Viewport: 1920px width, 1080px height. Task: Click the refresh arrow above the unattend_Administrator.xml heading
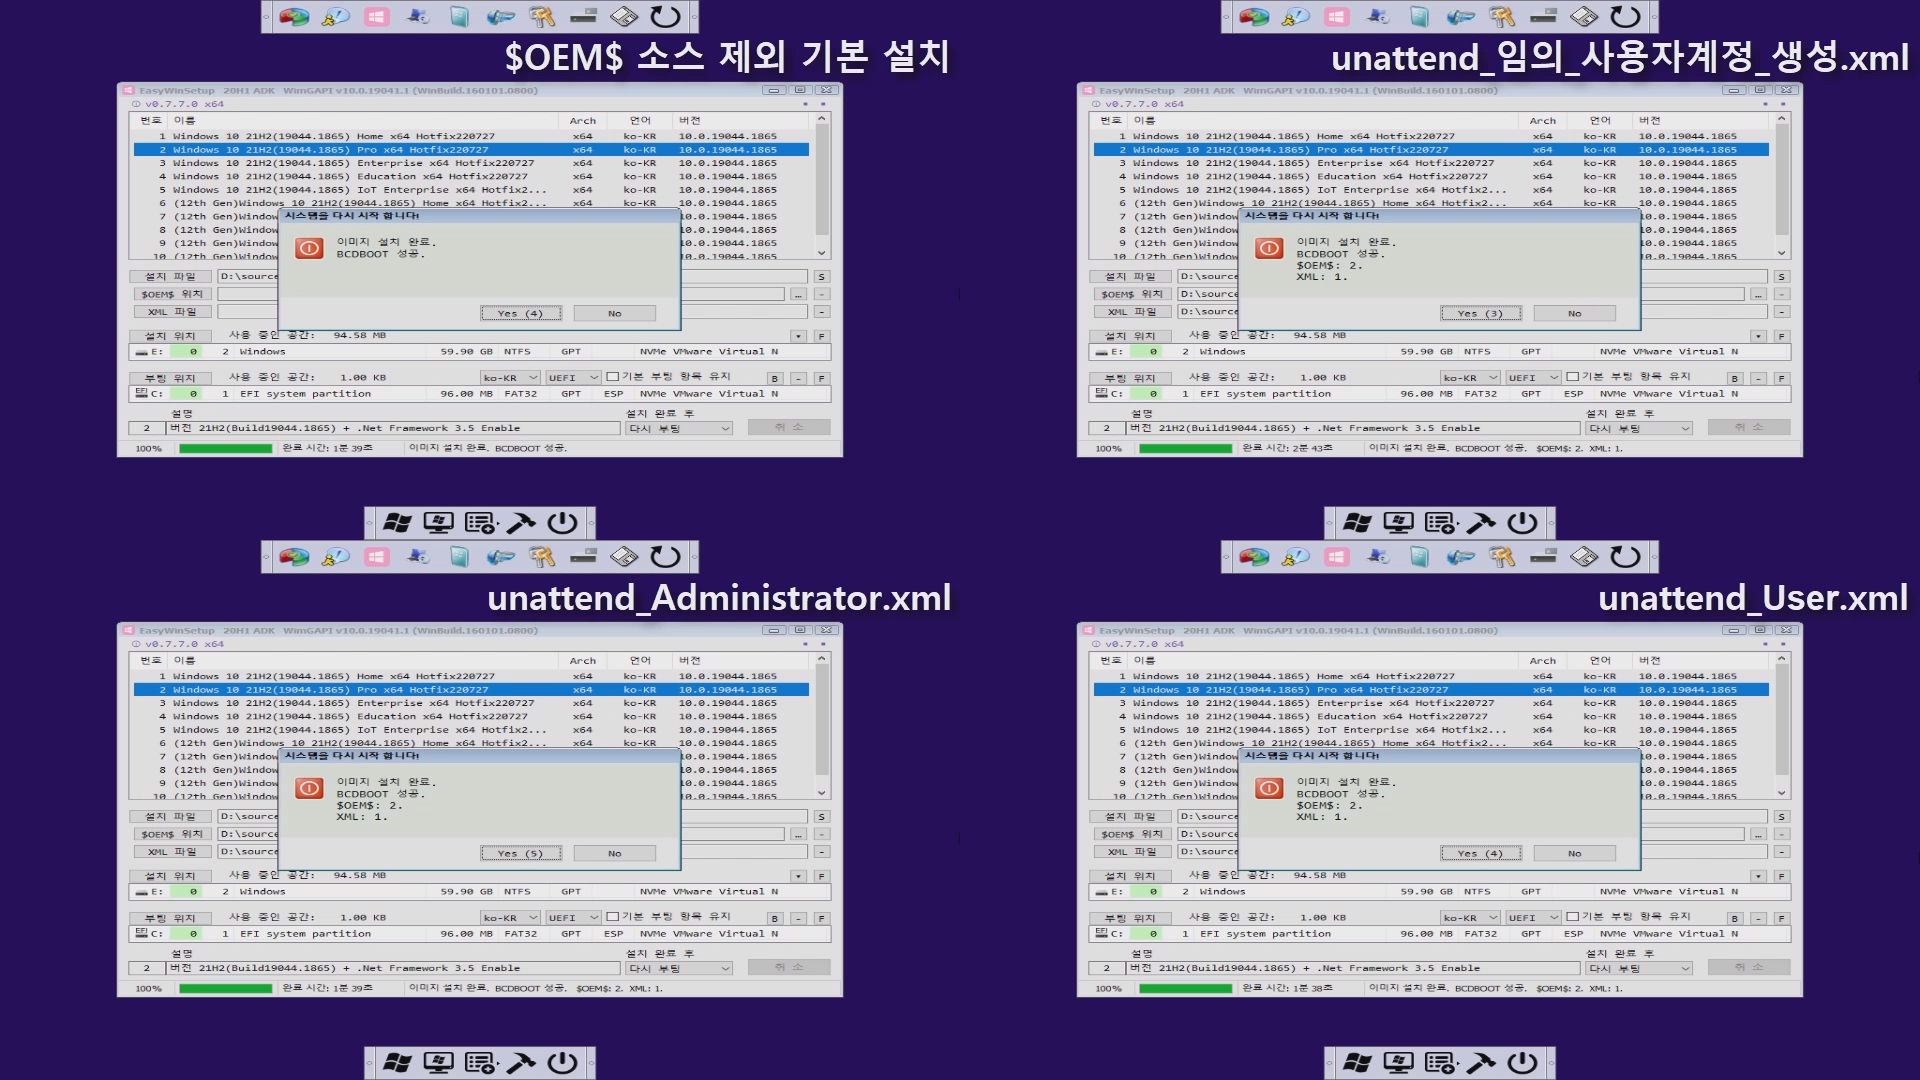(x=665, y=557)
